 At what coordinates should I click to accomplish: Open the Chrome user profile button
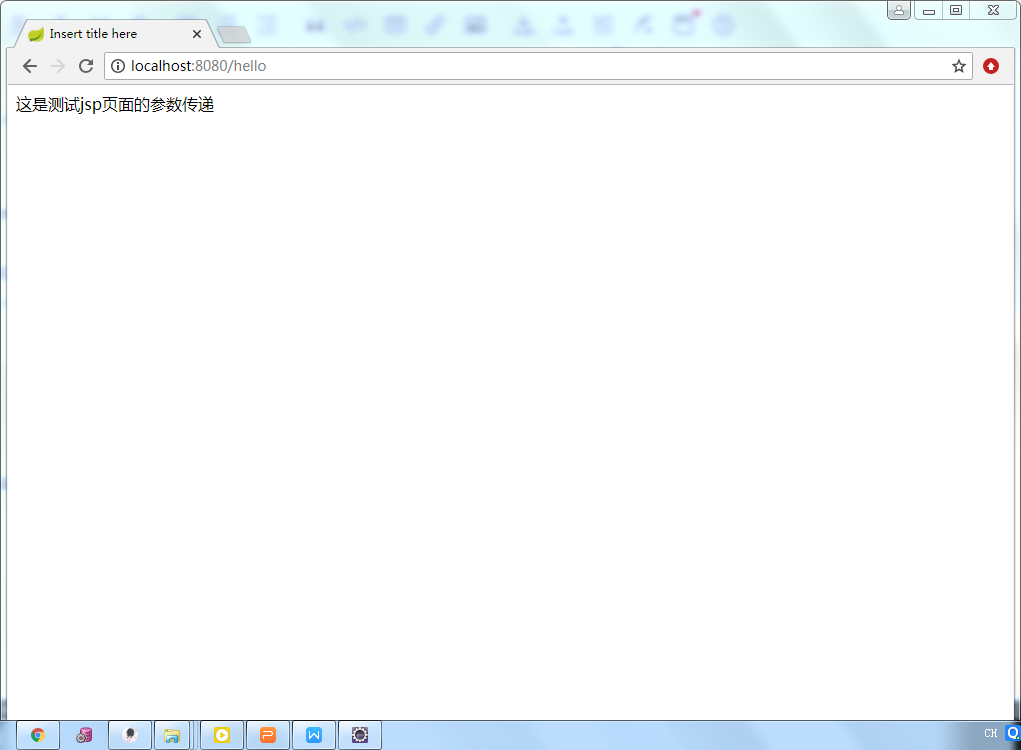tap(899, 10)
